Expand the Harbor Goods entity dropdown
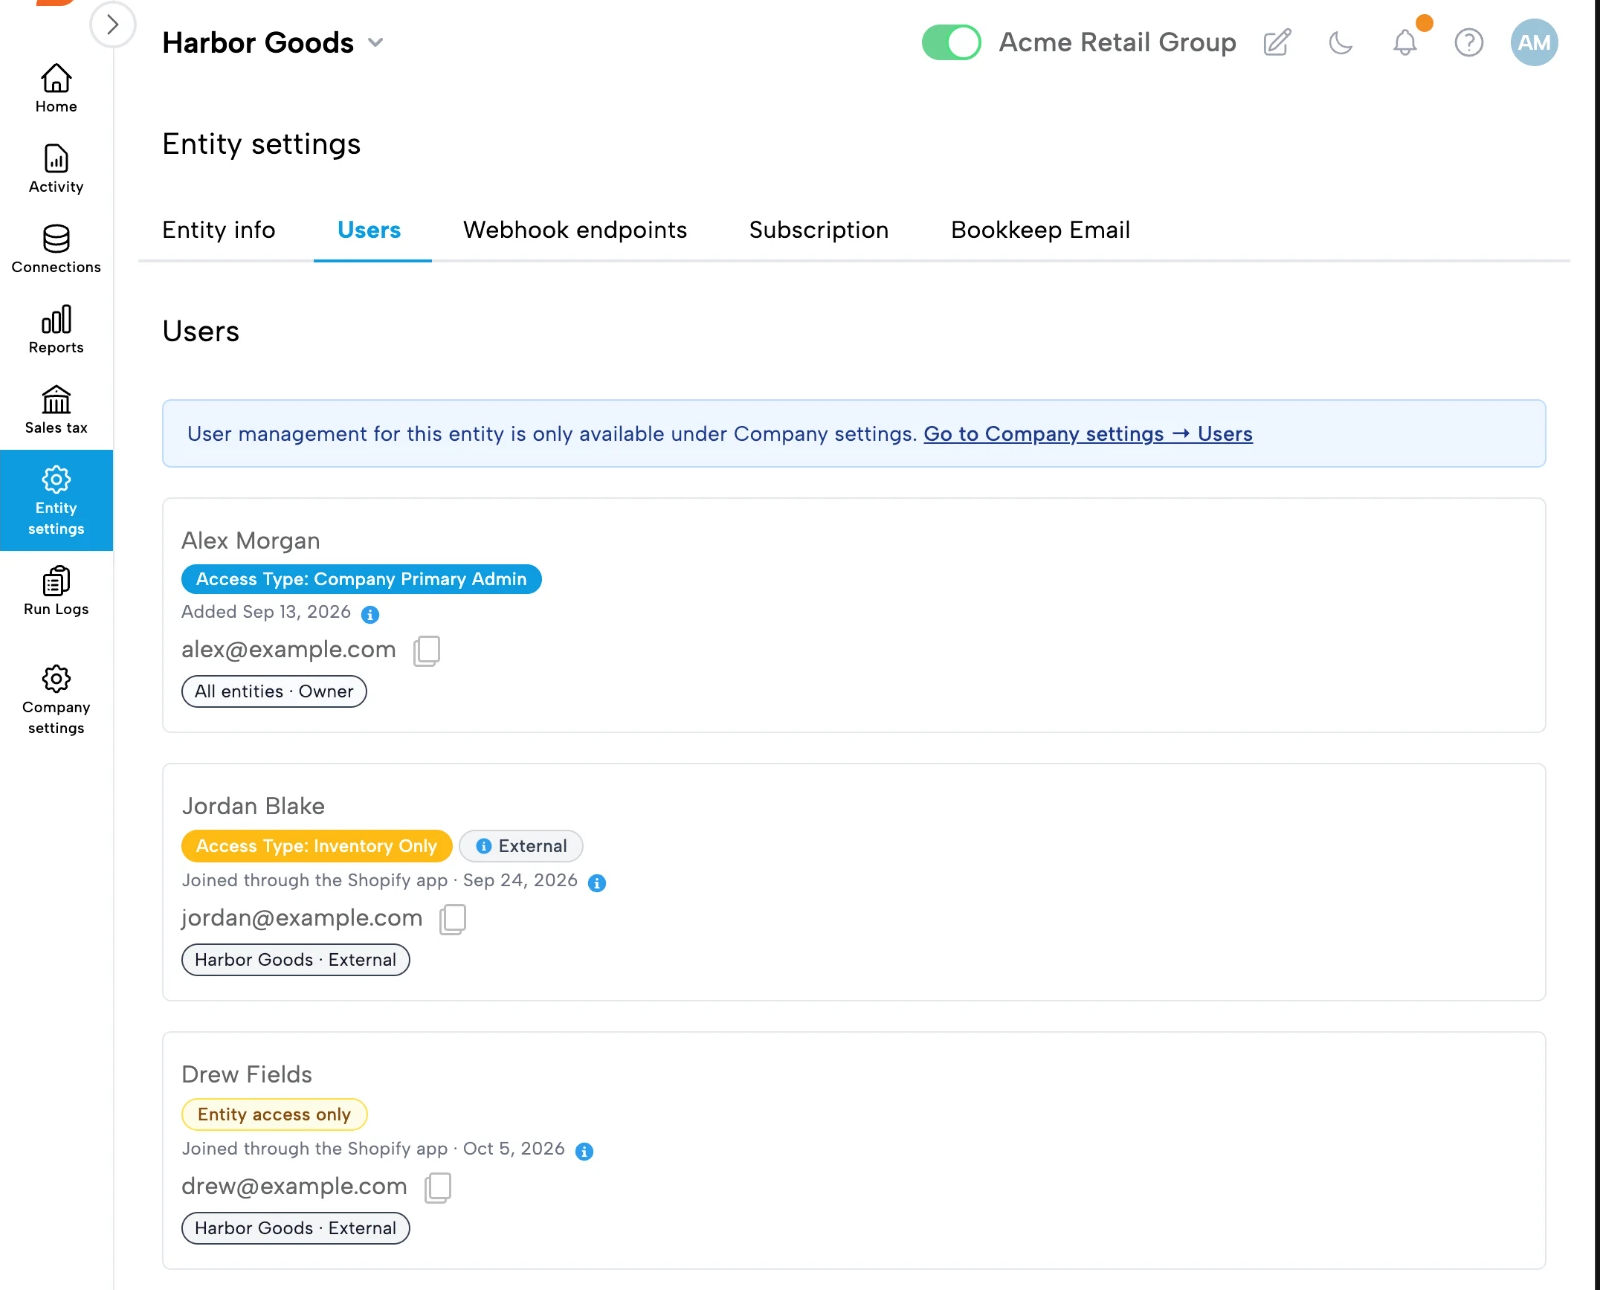Screen dimensions: 1600x1290 click(x=375, y=43)
